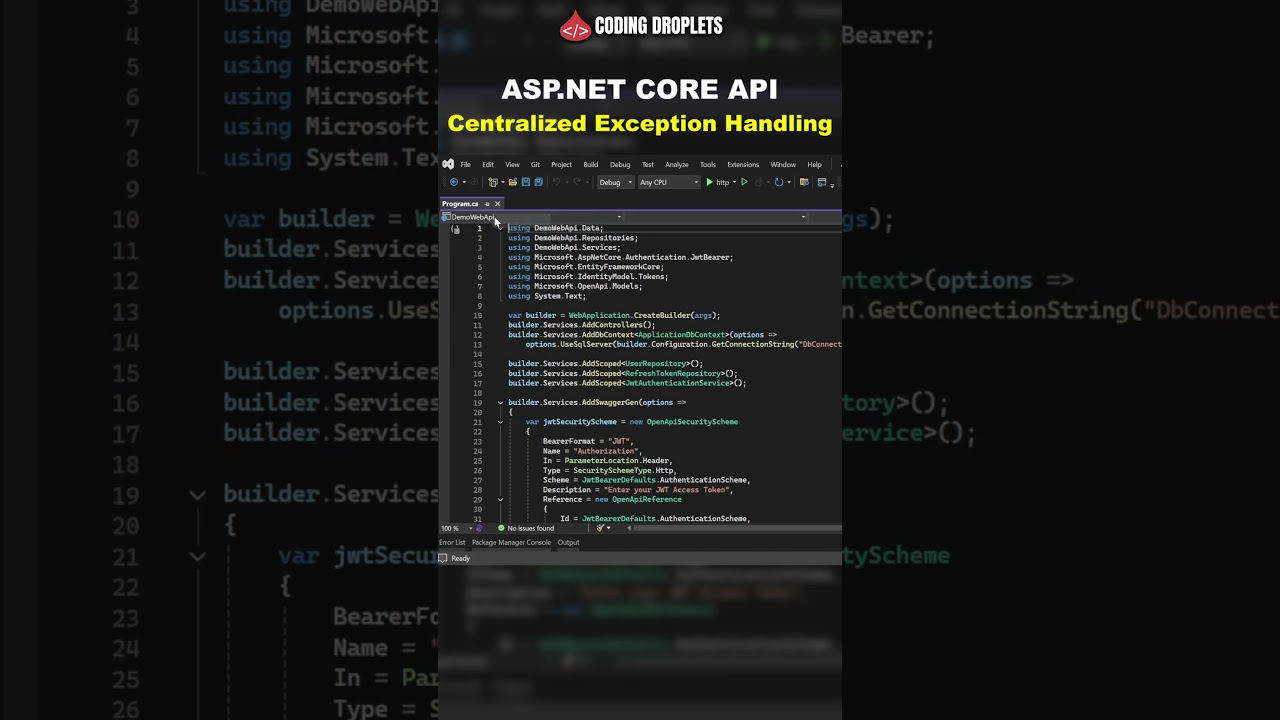Click the Navigate Forward arrow icon
The height and width of the screenshot is (720, 1280).
click(x=474, y=182)
